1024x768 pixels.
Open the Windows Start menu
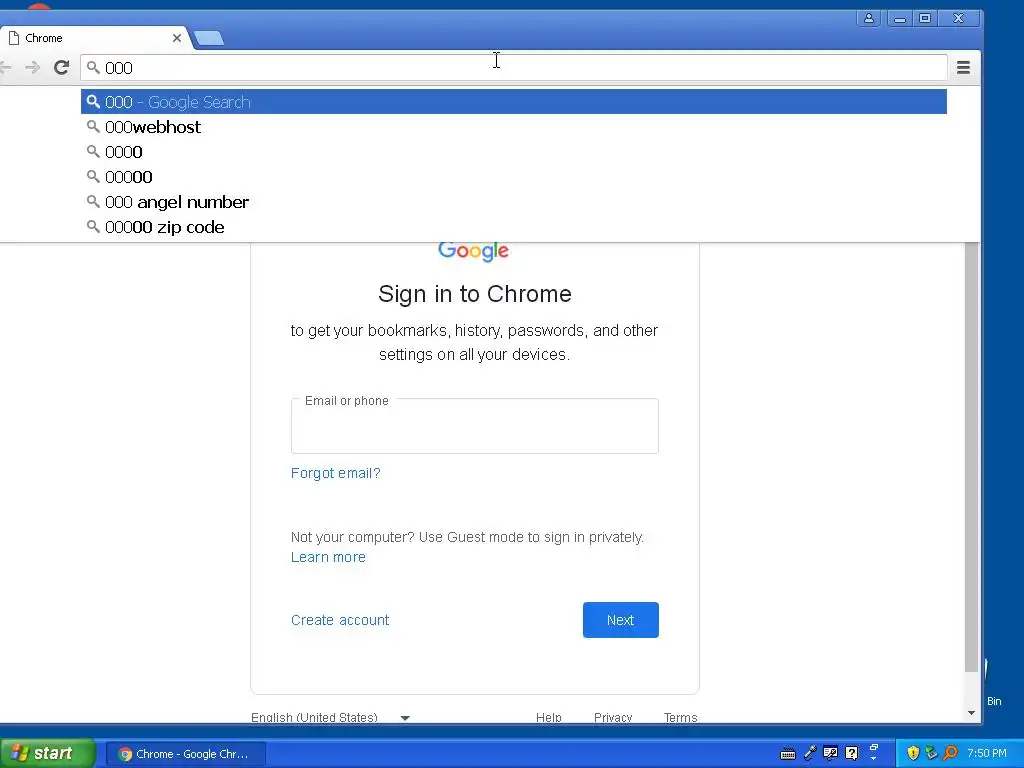tap(47, 754)
